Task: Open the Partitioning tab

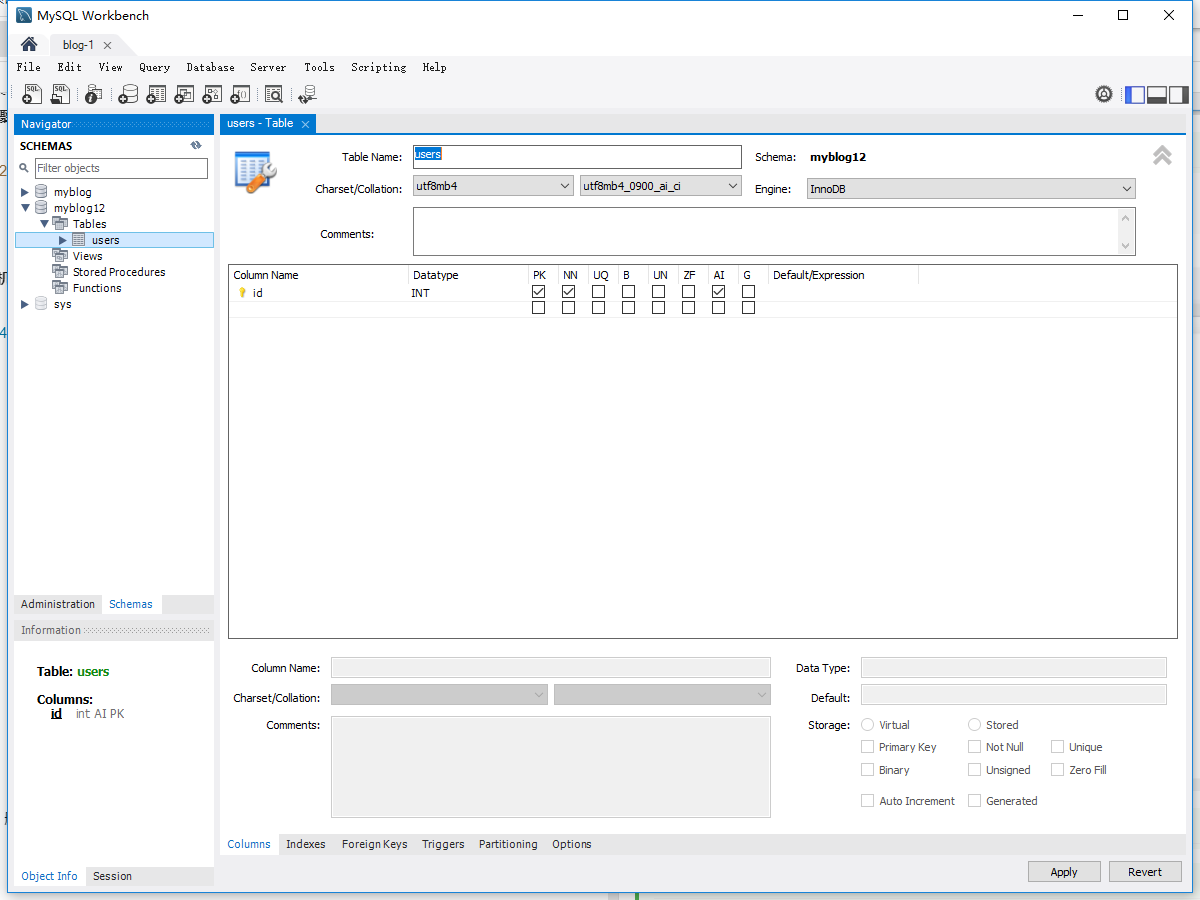Action: point(508,844)
